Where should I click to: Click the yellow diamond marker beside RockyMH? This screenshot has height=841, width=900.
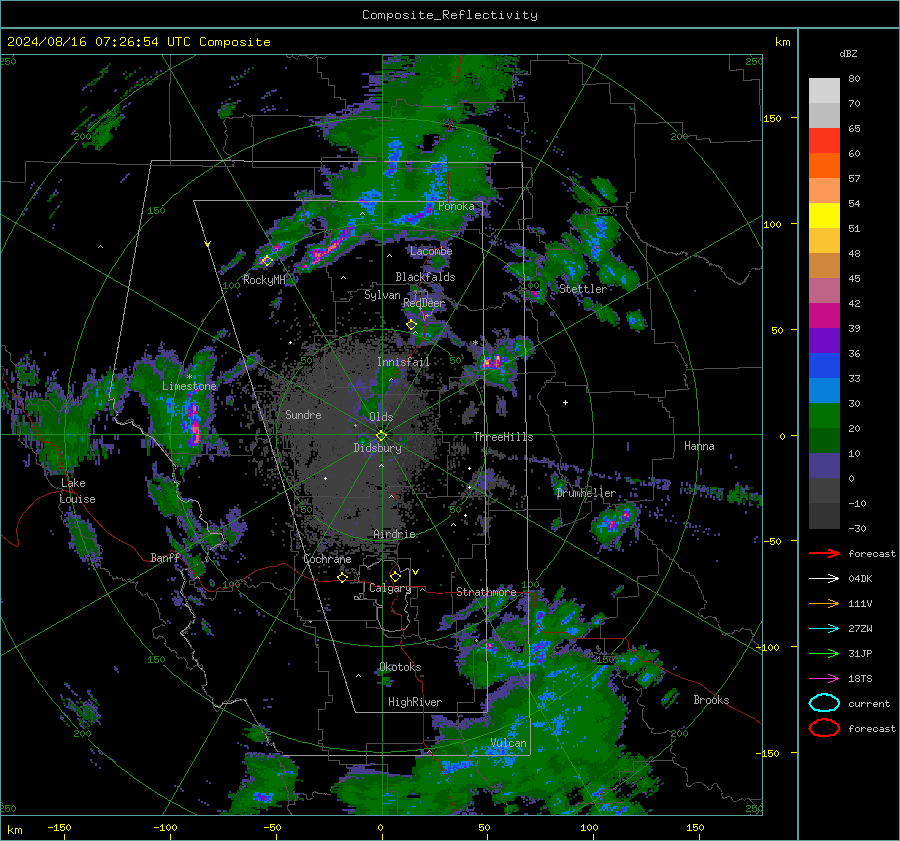[x=267, y=261]
